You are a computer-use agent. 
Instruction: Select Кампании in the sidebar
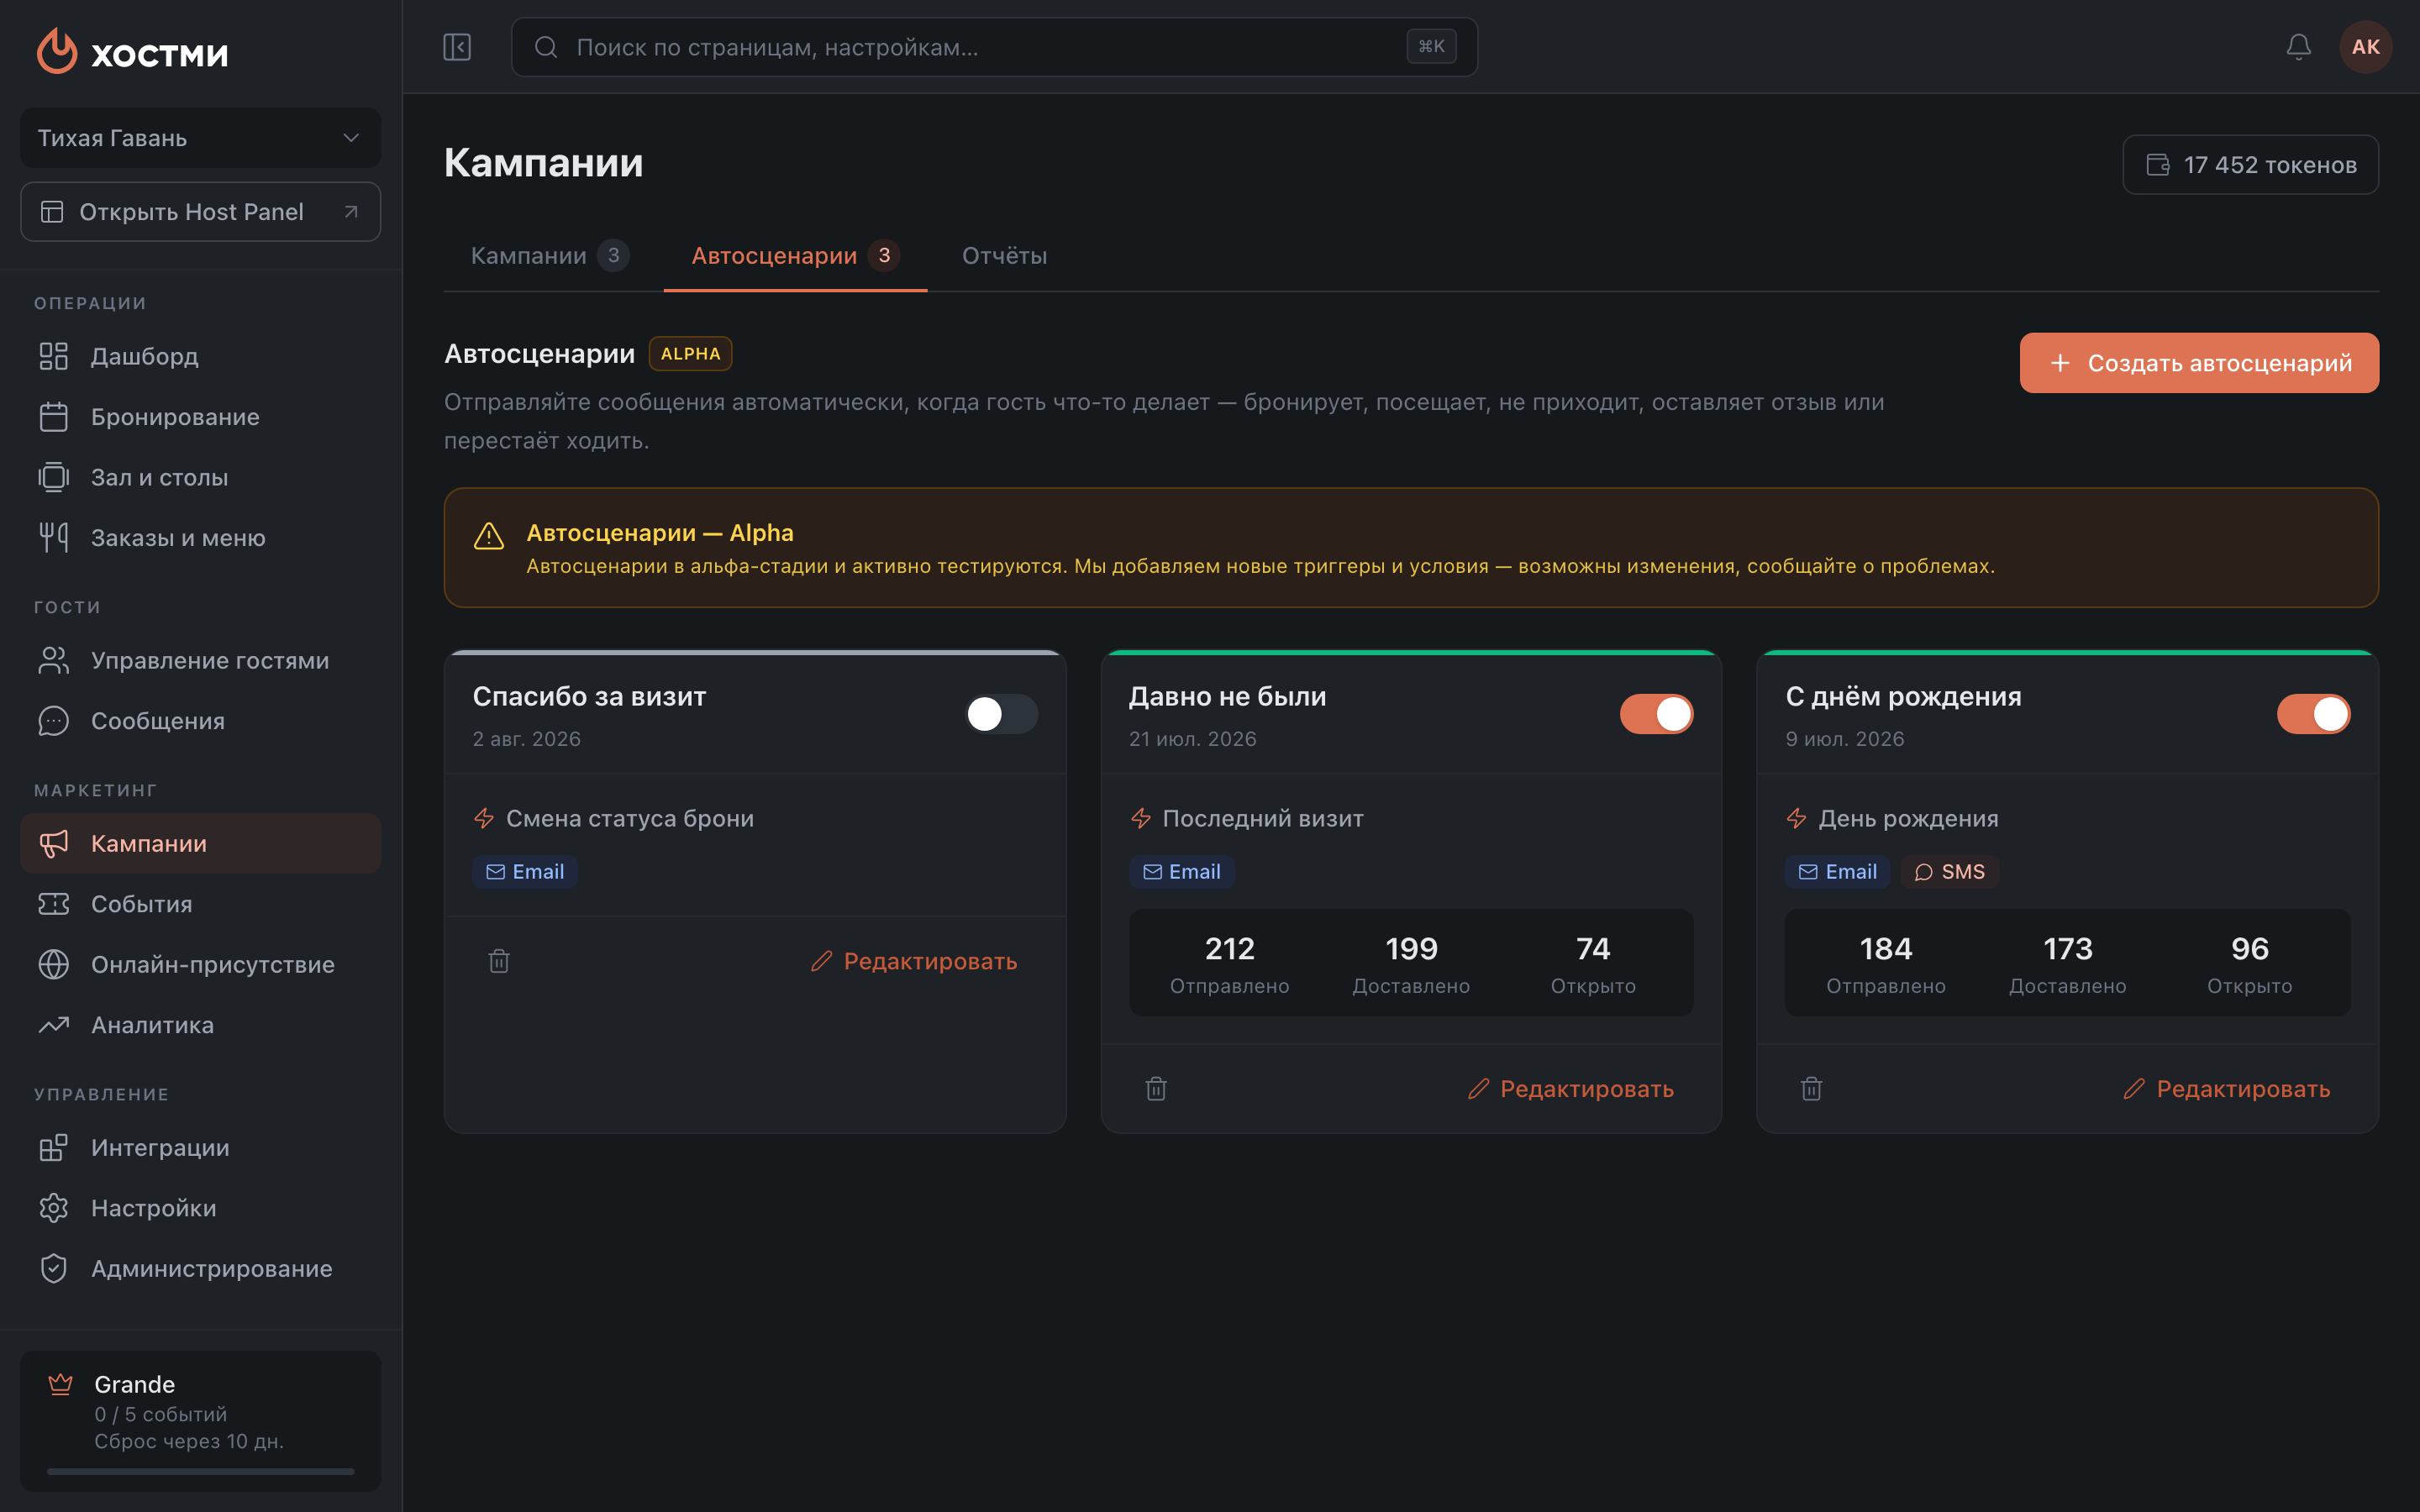200,843
